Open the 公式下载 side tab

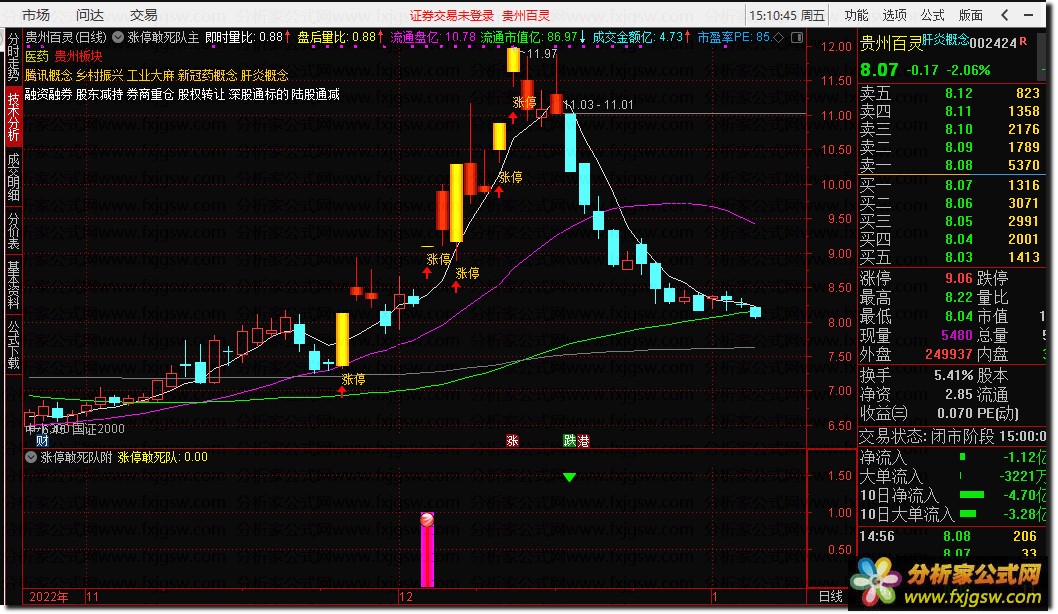point(13,344)
